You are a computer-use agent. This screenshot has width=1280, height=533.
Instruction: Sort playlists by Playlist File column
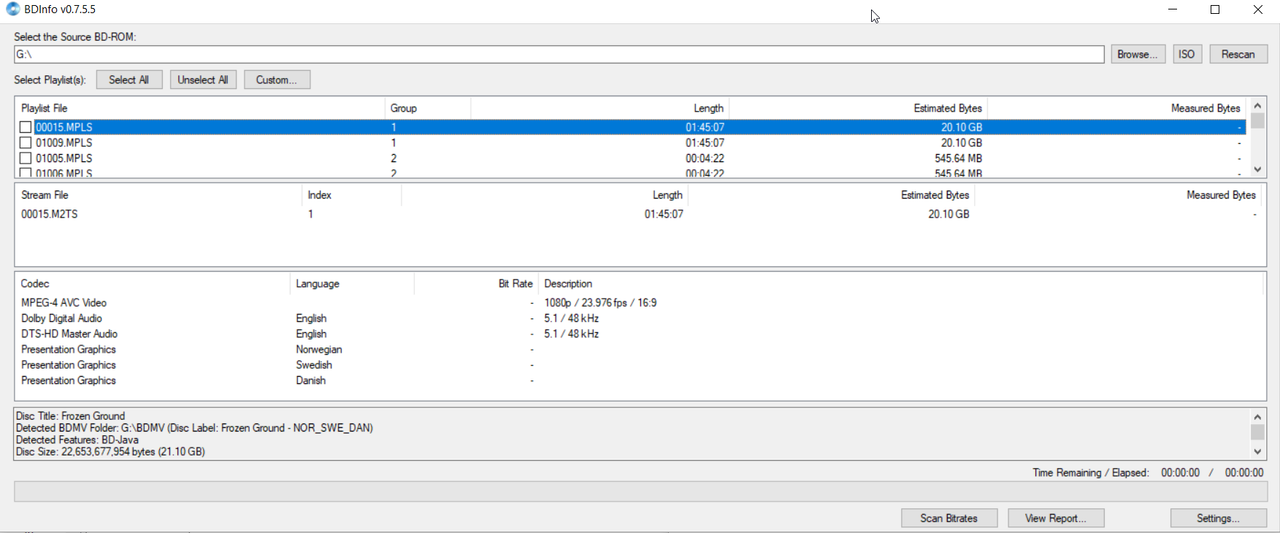pyautogui.click(x=200, y=108)
